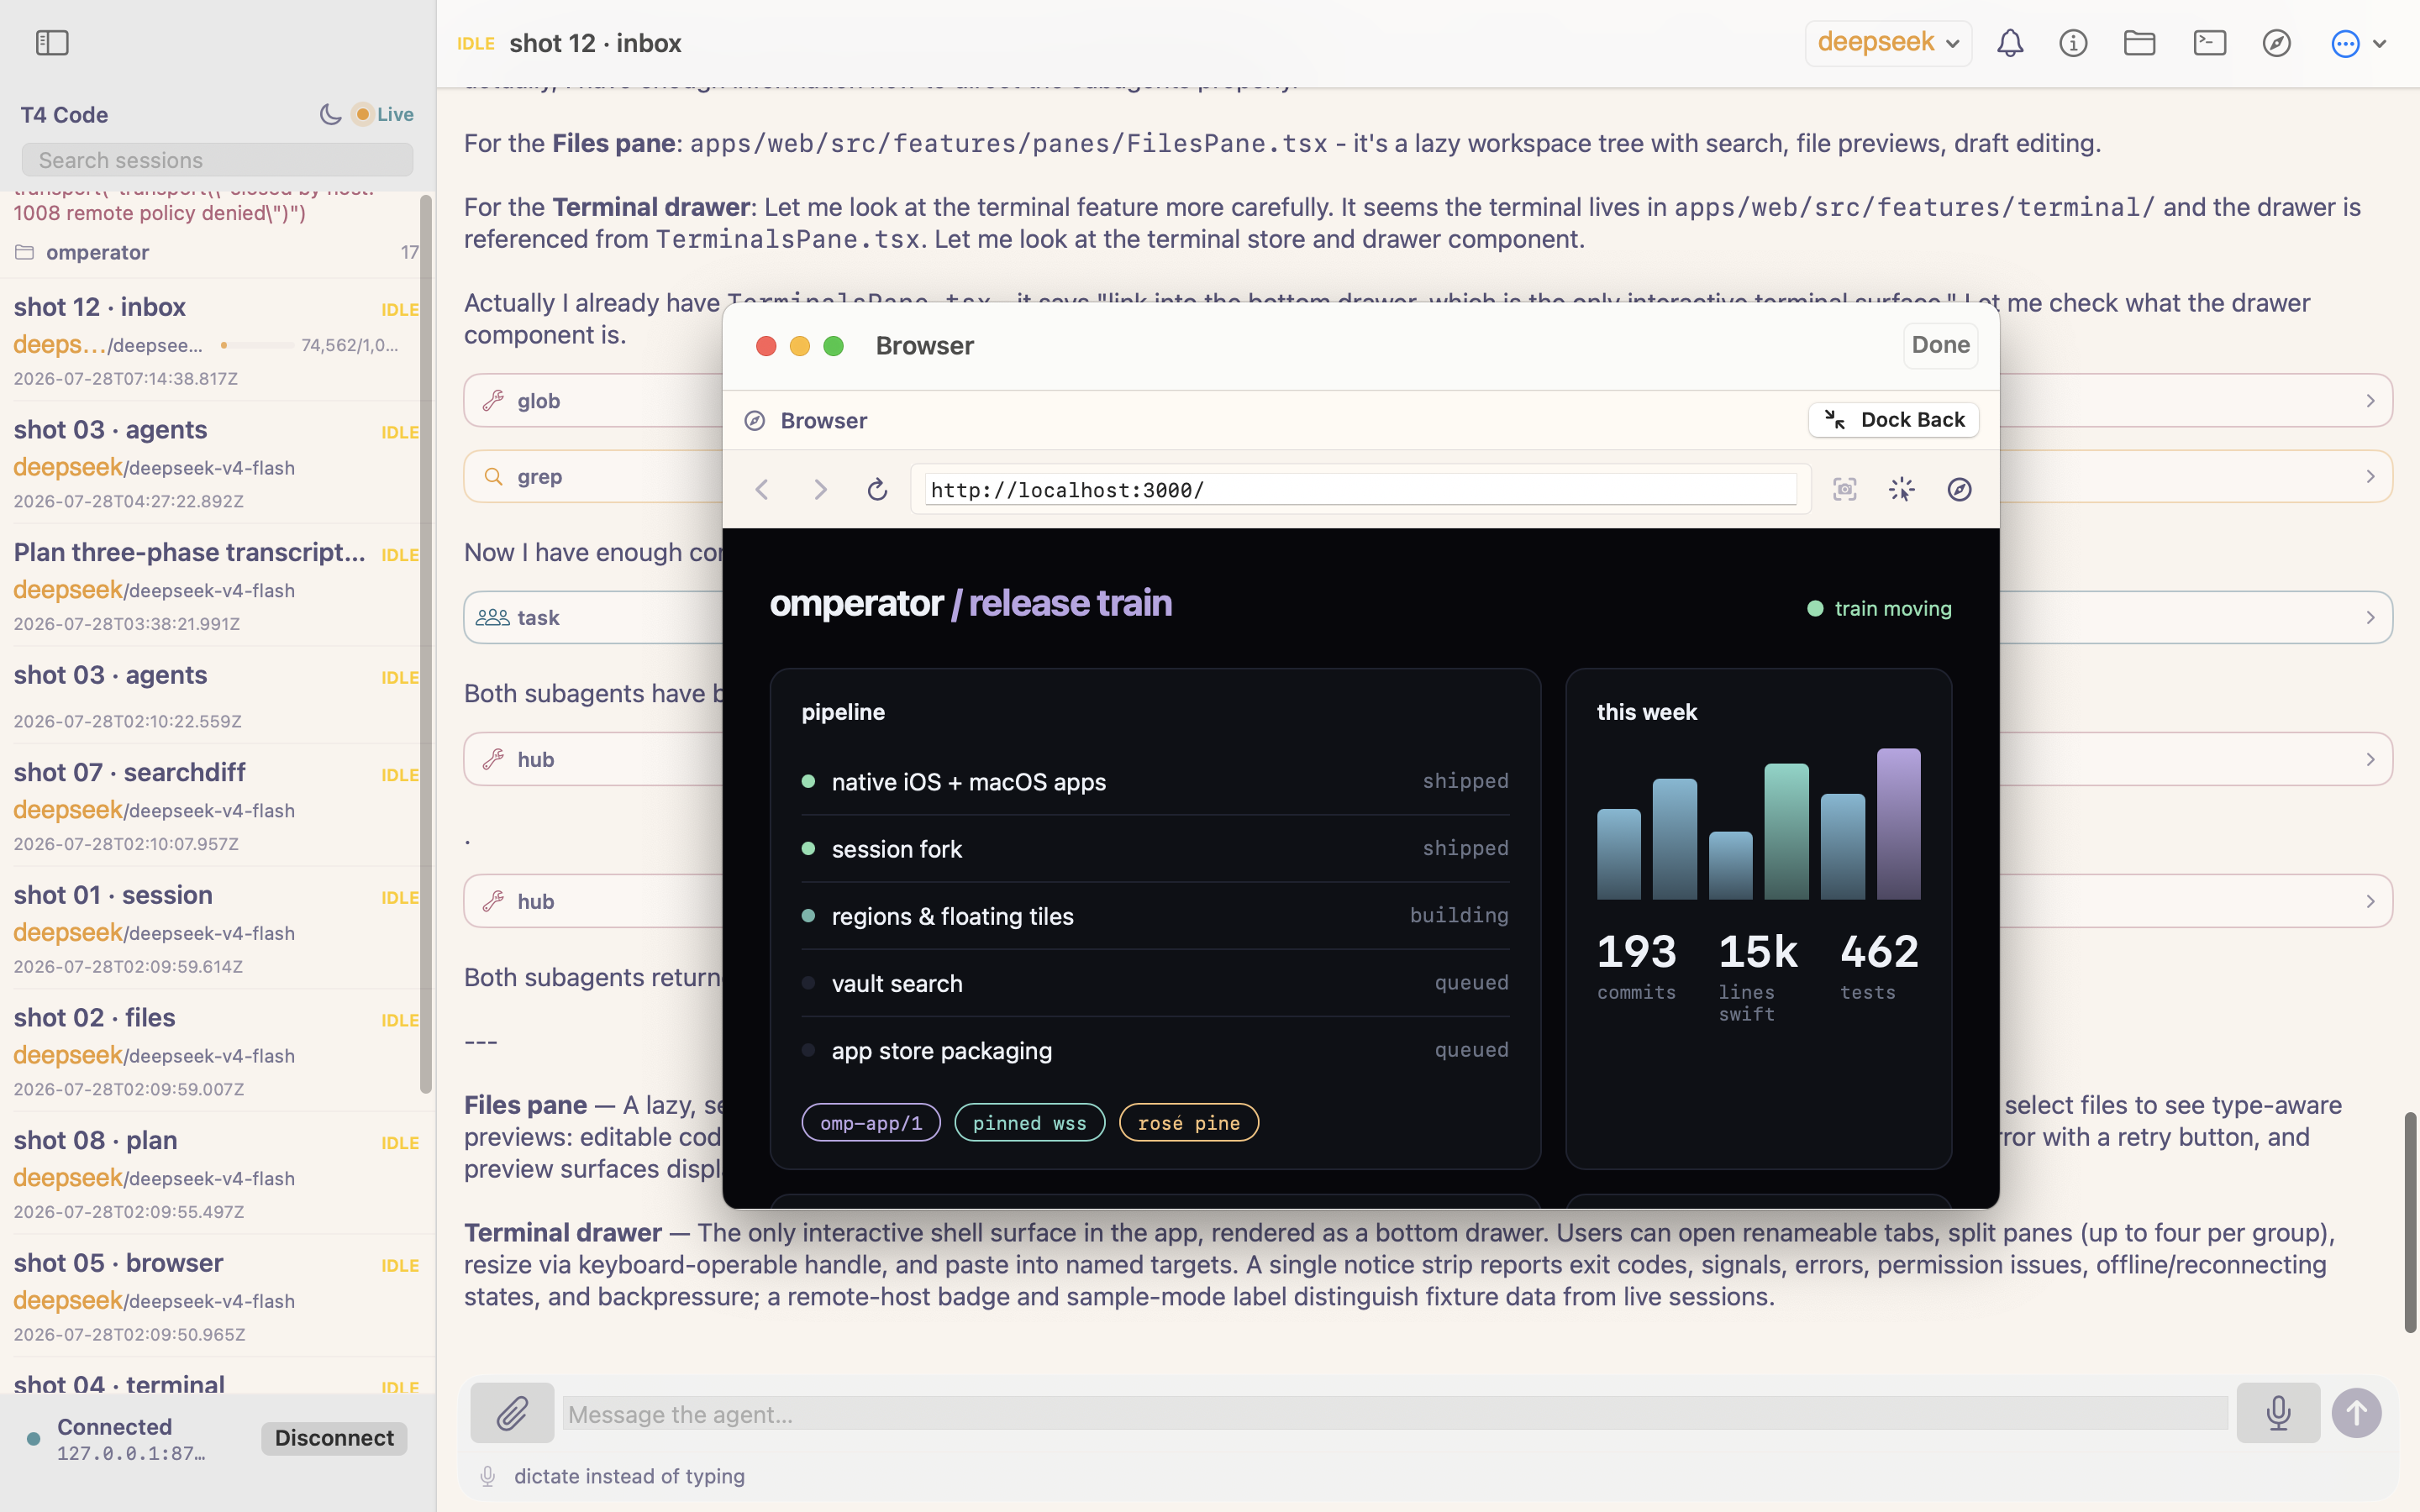Click the green bar in this week chart

pyautogui.click(x=1786, y=831)
